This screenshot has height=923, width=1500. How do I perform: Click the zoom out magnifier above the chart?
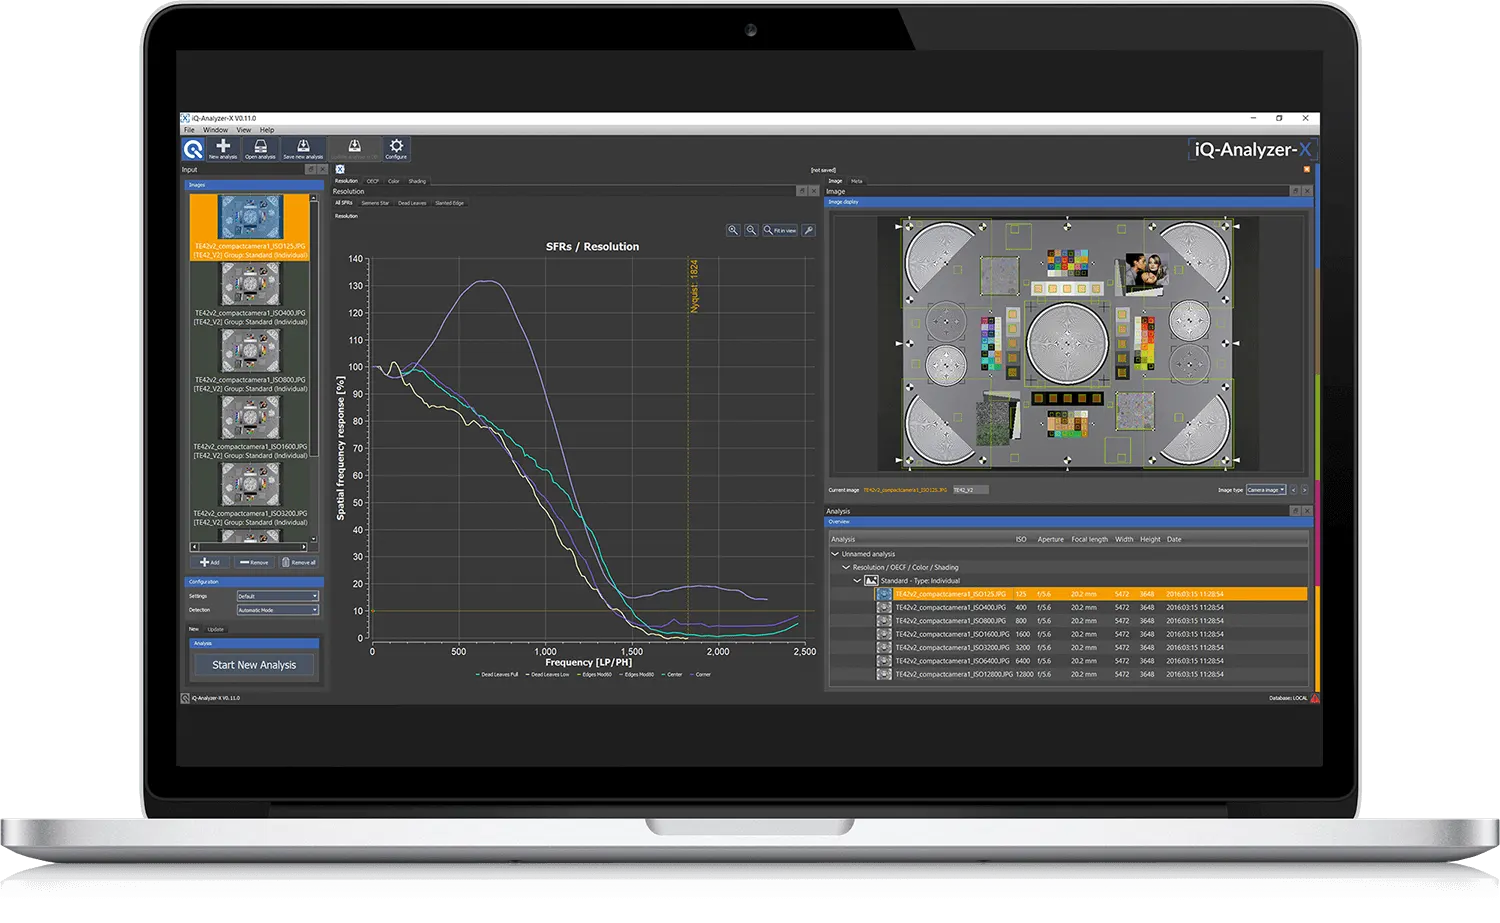point(751,230)
